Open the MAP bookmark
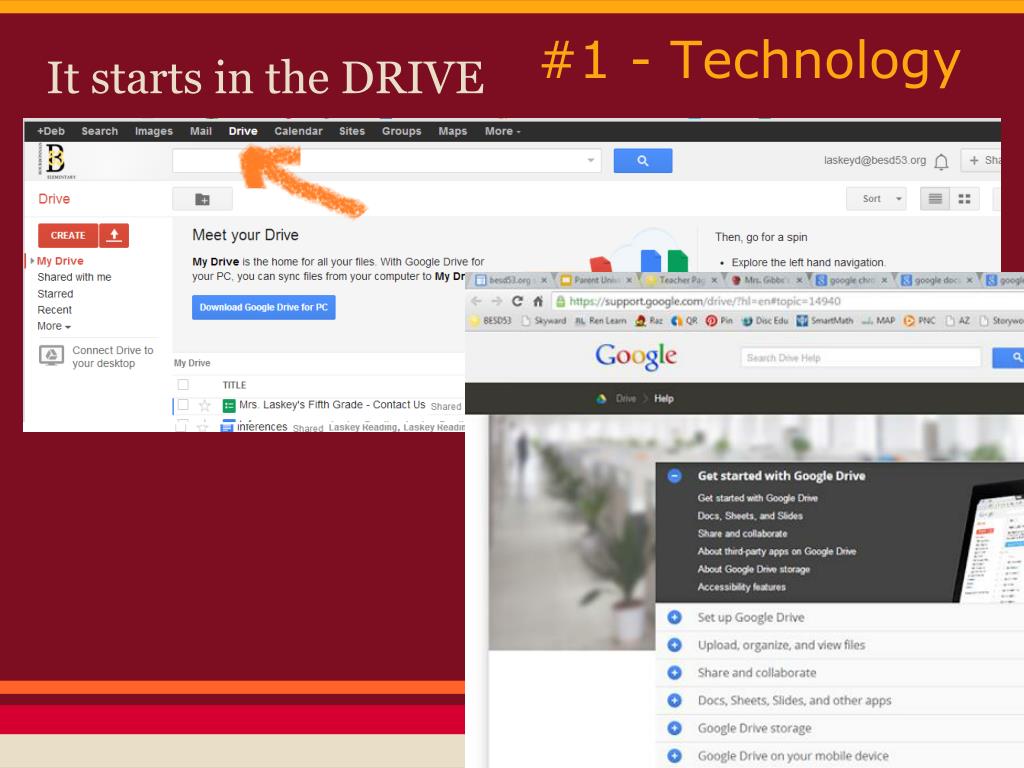The image size is (1024, 768). [x=878, y=321]
